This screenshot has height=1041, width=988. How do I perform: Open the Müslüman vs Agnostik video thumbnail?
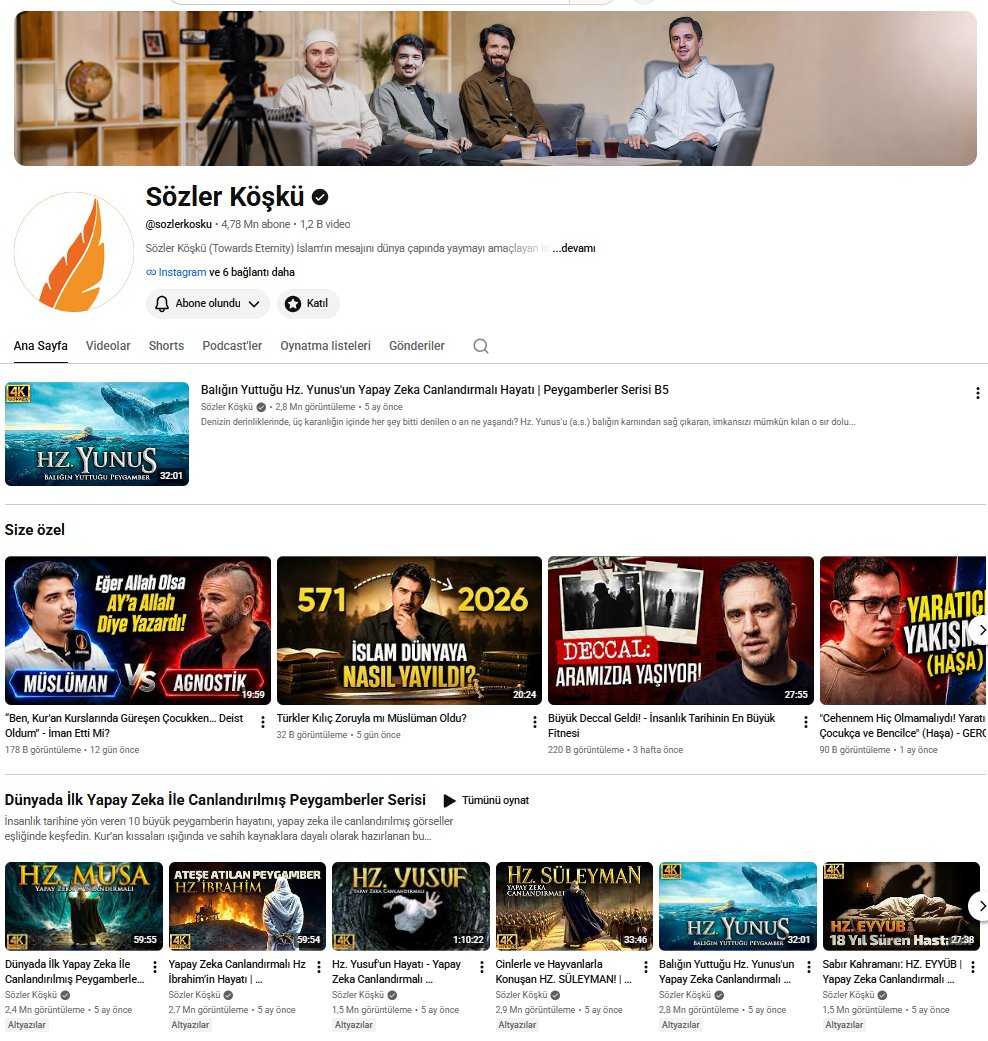click(x=137, y=630)
